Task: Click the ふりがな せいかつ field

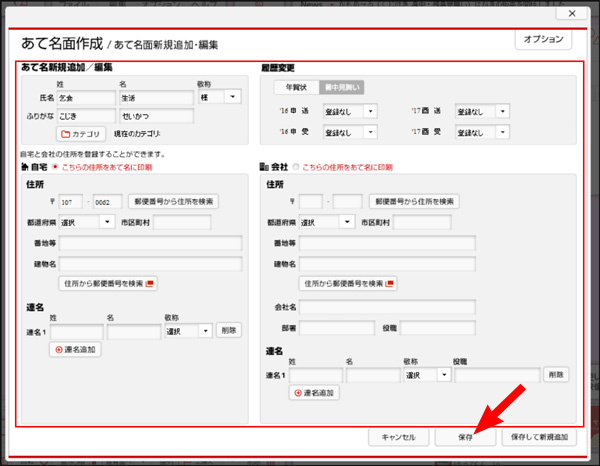Action: click(x=157, y=116)
